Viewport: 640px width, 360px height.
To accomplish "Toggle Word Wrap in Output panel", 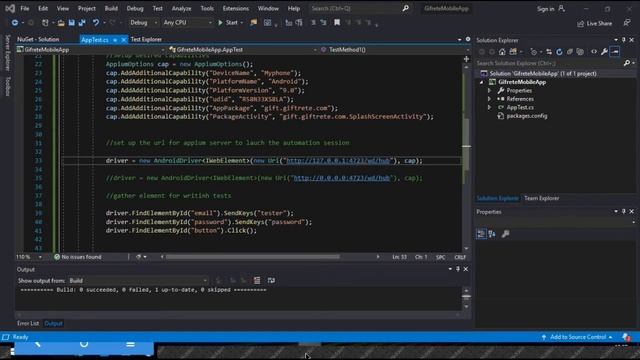I will coord(271,280).
